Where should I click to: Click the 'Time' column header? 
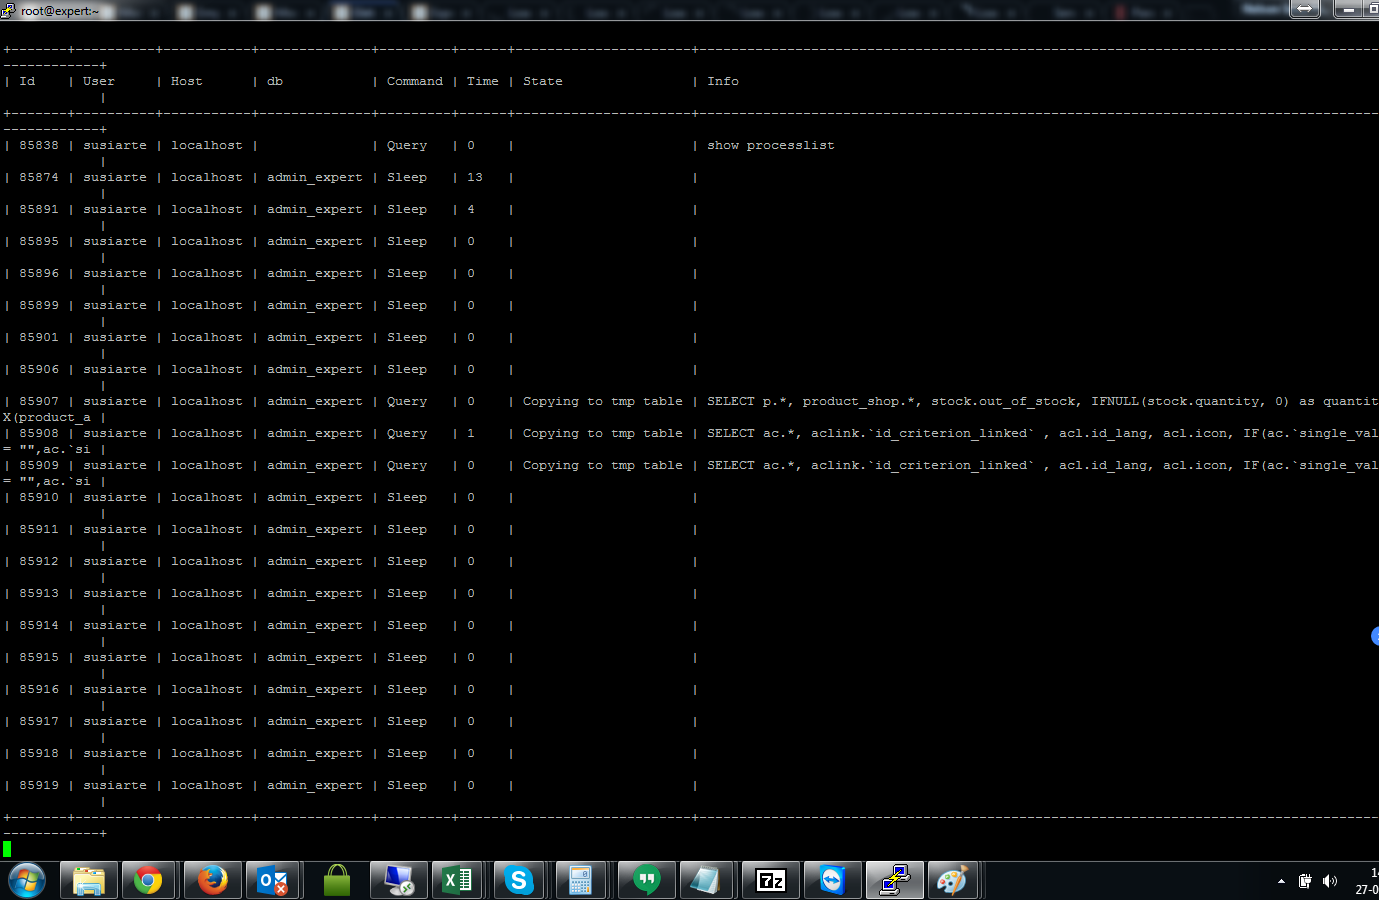[x=482, y=82]
